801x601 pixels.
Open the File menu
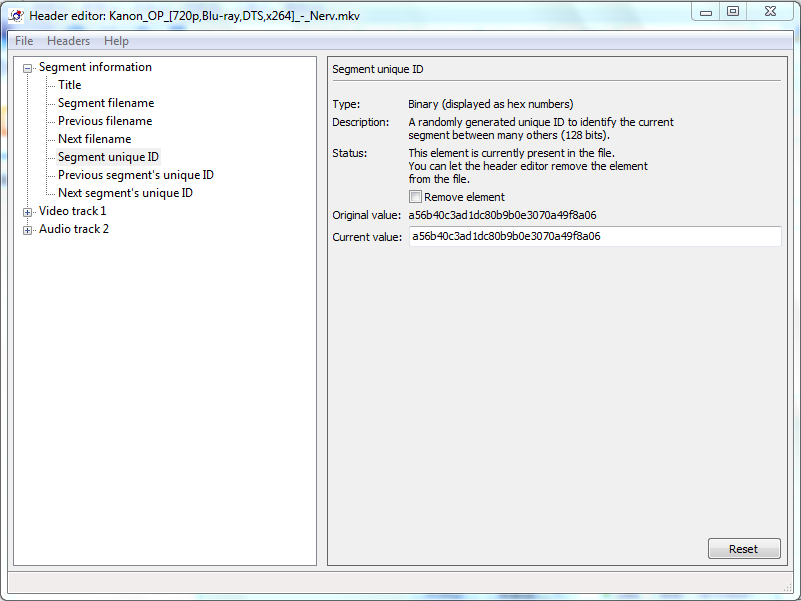[24, 41]
